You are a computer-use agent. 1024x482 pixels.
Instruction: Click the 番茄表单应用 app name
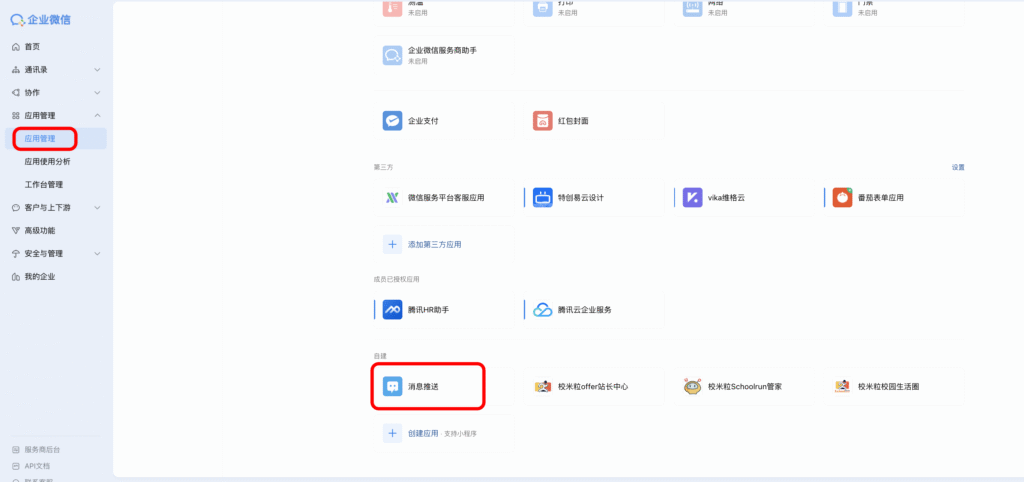pos(881,197)
